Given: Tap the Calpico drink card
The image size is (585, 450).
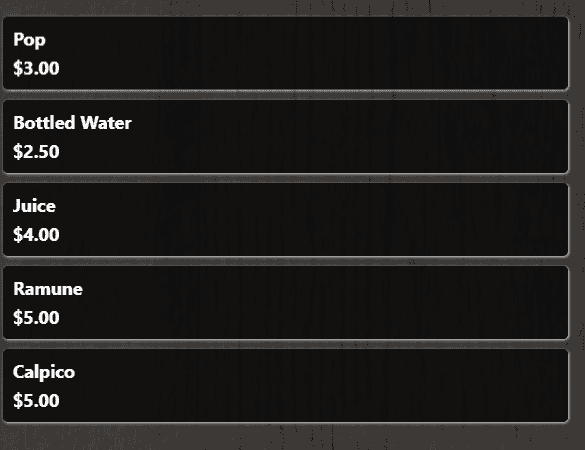Looking at the screenshot, I should 285,386.
